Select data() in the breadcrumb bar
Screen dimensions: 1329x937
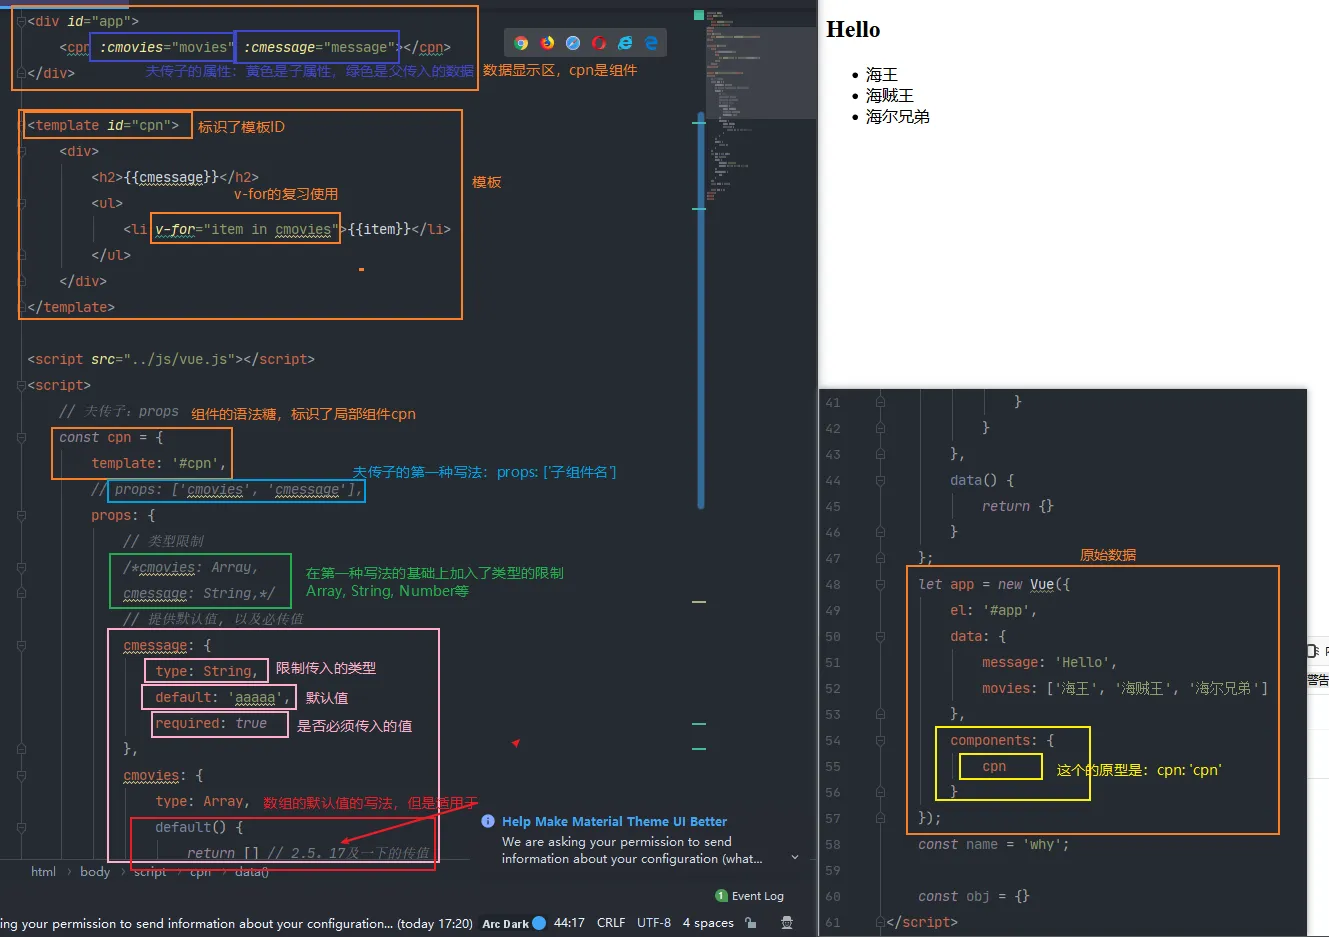tap(251, 872)
